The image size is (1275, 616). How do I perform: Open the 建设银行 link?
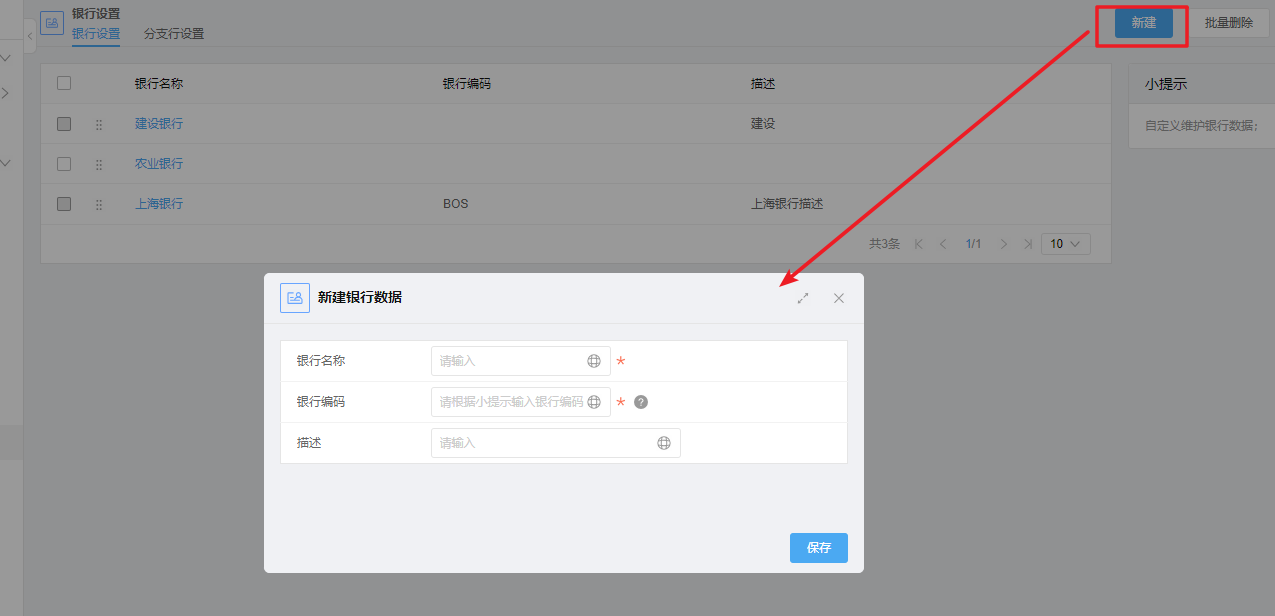point(159,124)
